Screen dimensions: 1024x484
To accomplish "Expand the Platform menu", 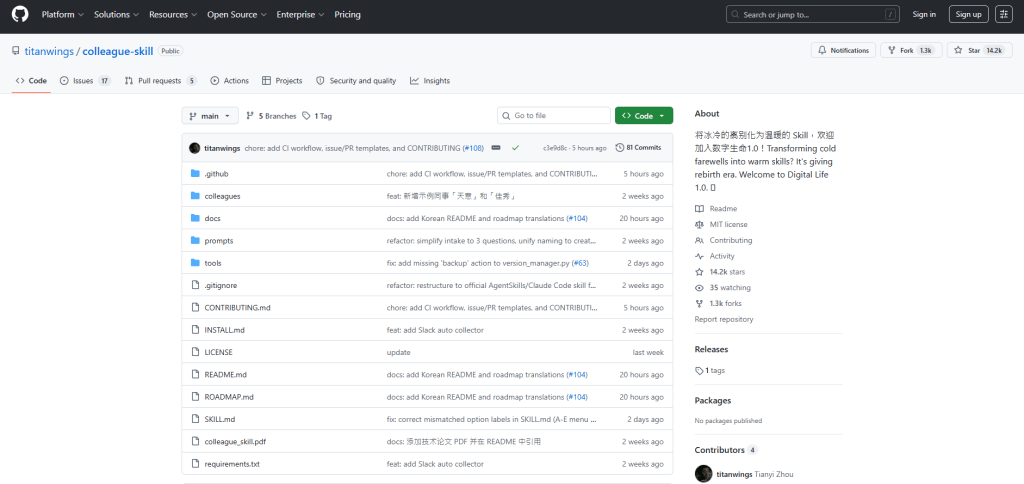I will 62,15.
